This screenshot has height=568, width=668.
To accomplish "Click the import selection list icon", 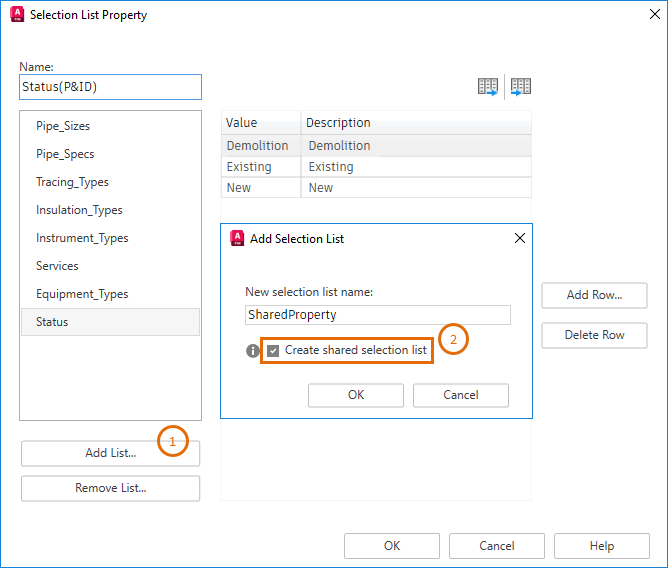I will coord(521,87).
